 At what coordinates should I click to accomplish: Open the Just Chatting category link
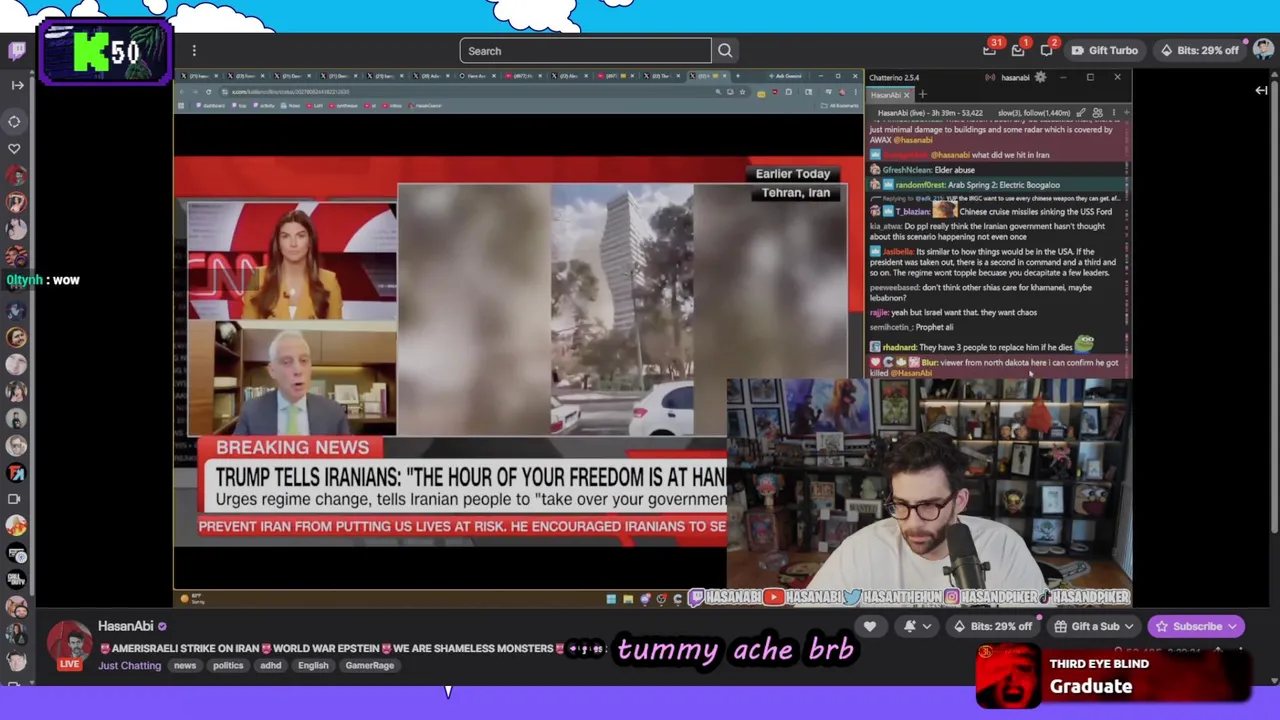(129, 665)
